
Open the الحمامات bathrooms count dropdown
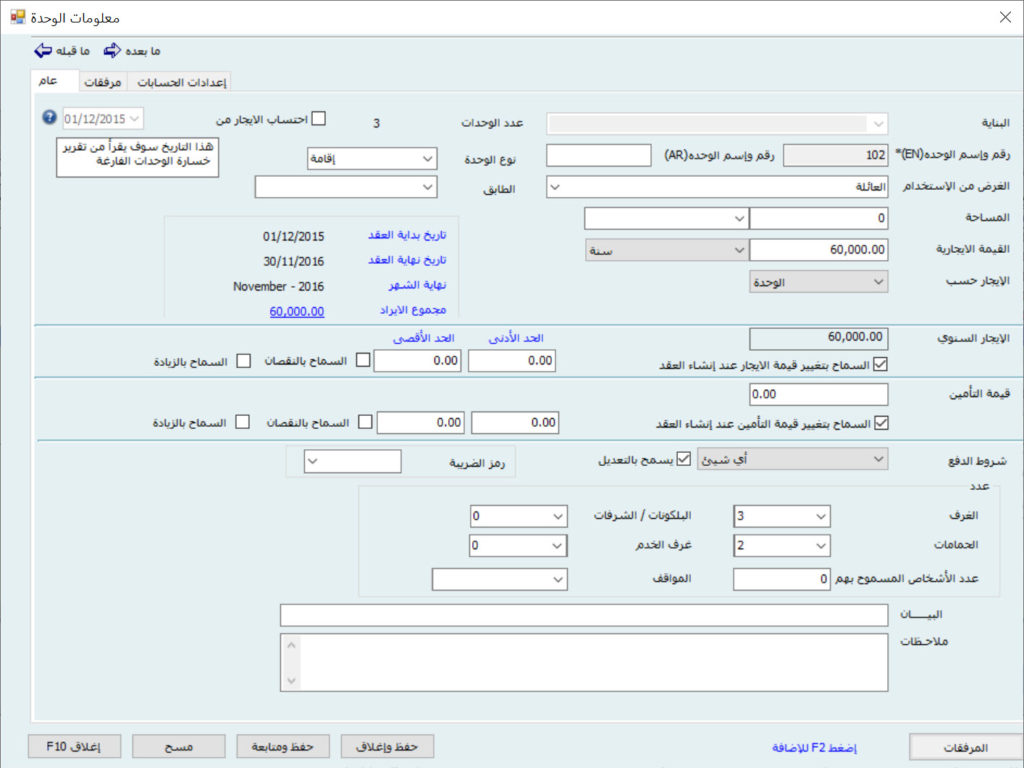pos(820,546)
